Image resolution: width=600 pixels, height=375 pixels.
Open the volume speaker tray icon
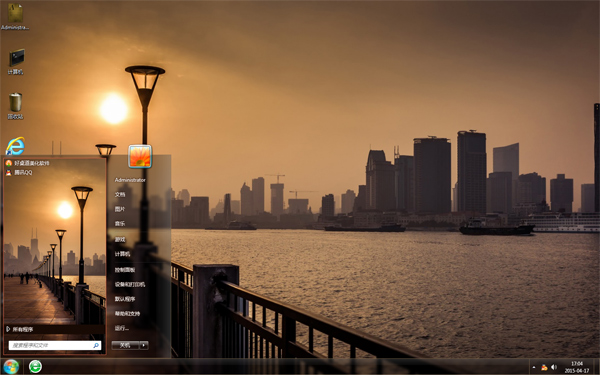[x=554, y=367]
